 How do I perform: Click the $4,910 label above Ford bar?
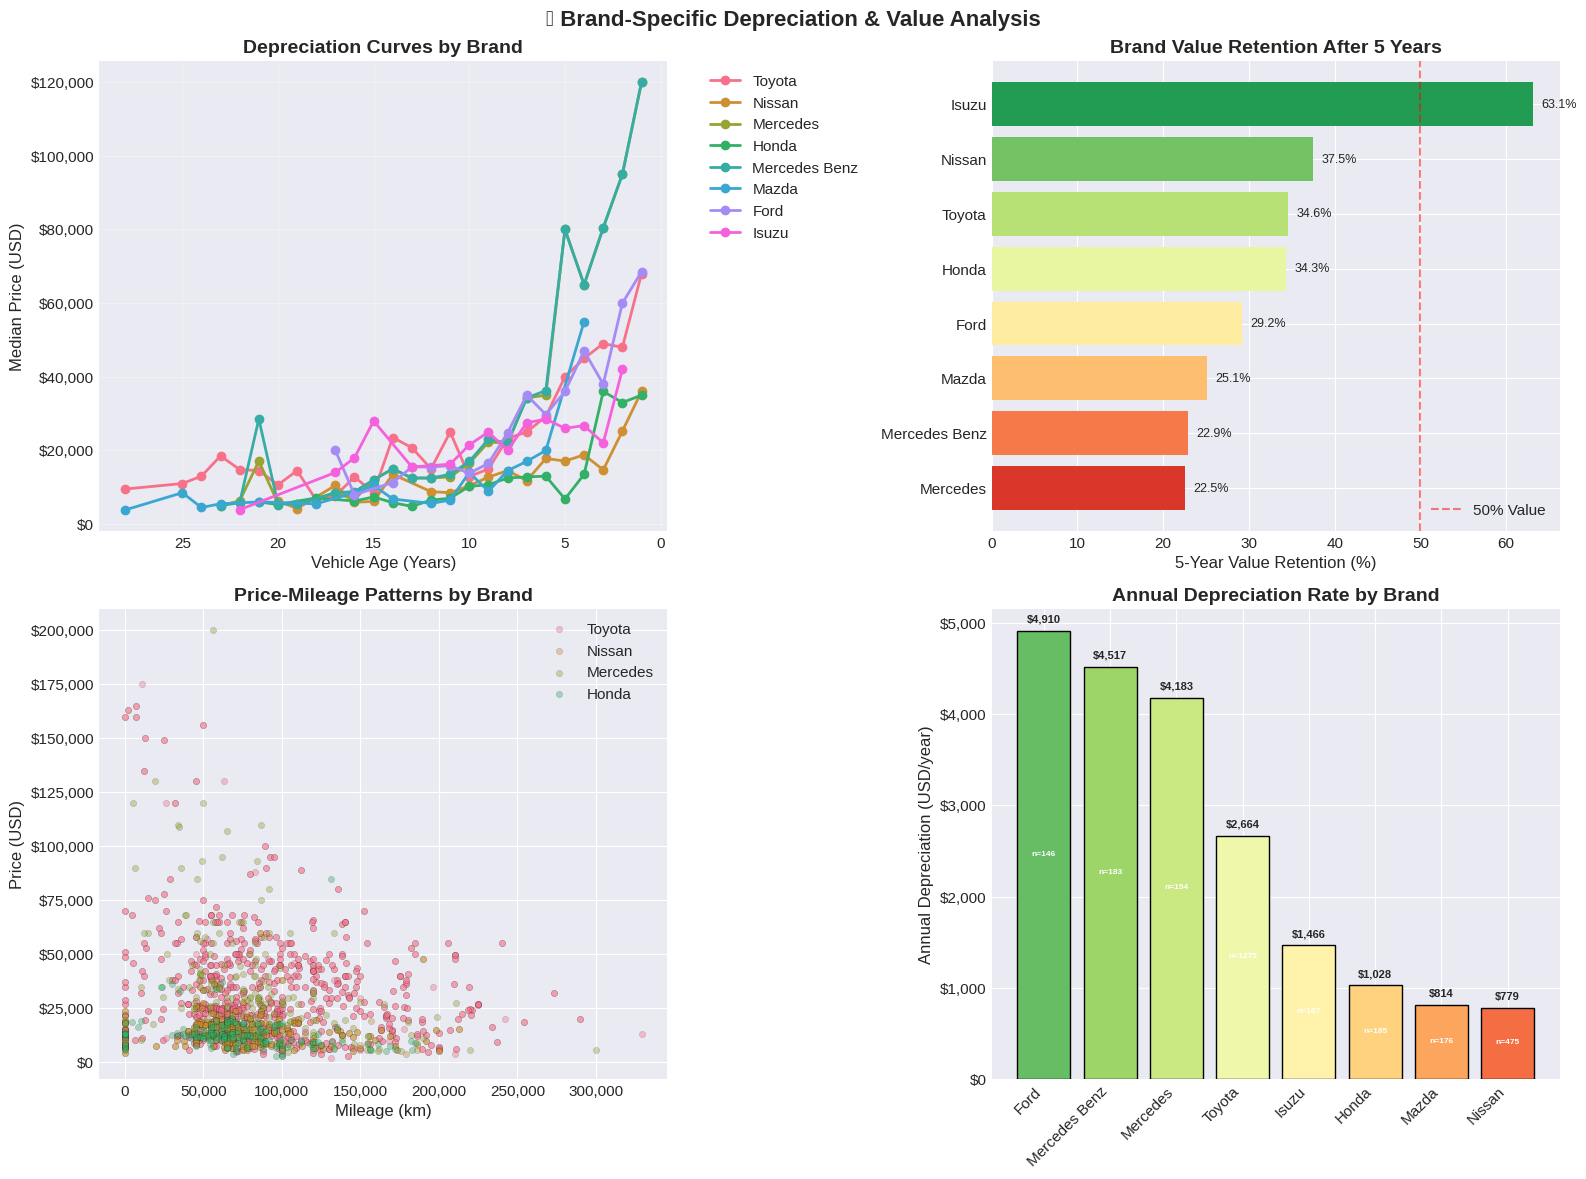tap(1044, 620)
